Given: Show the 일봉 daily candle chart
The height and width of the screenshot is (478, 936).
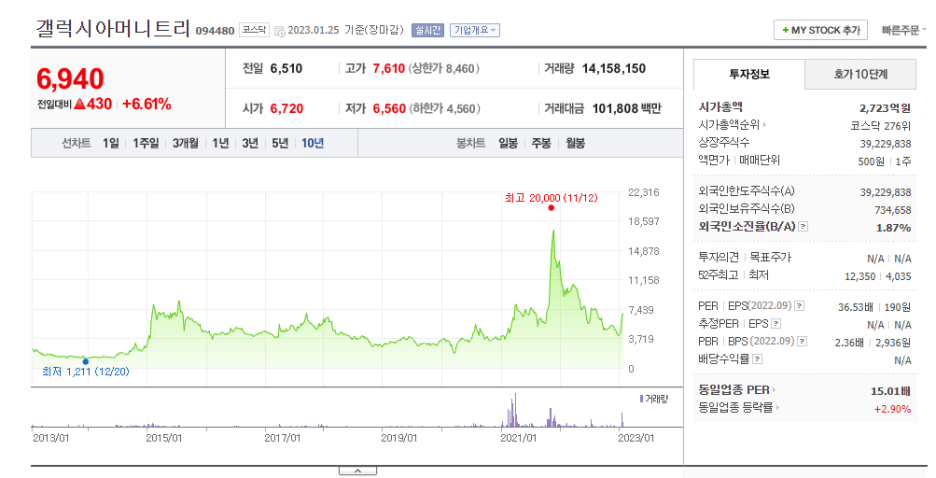Looking at the screenshot, I should tap(508, 143).
